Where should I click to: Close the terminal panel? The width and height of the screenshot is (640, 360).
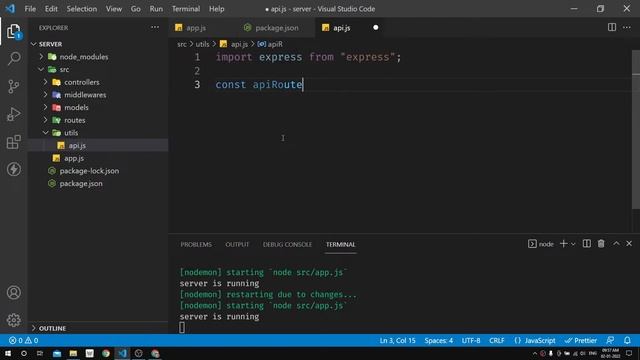pos(629,244)
